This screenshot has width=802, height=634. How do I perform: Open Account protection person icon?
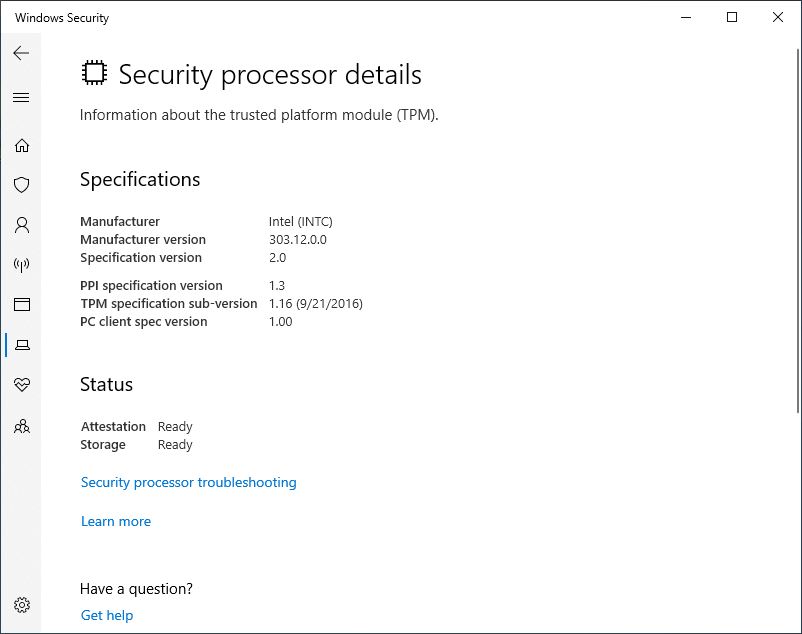(21, 225)
